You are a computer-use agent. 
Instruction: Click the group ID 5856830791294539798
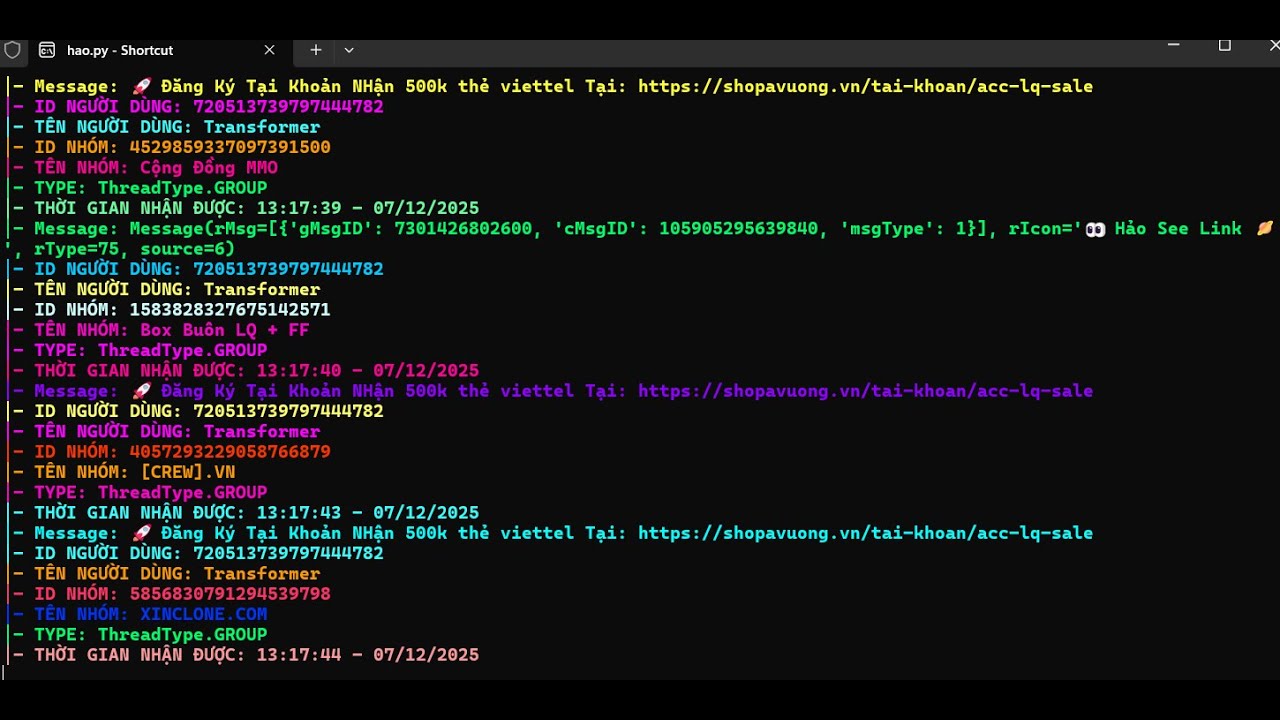coord(230,594)
